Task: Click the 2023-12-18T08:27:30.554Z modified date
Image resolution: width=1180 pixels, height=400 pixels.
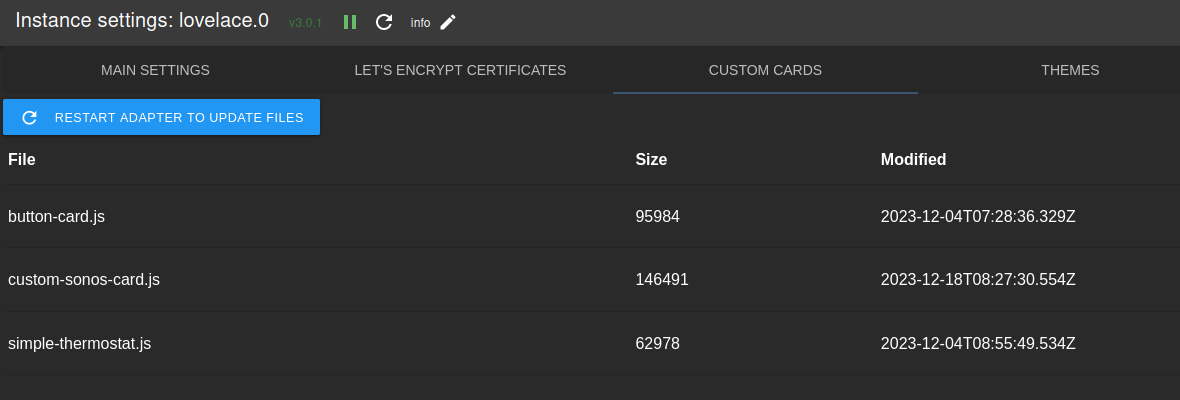Action: coord(977,280)
